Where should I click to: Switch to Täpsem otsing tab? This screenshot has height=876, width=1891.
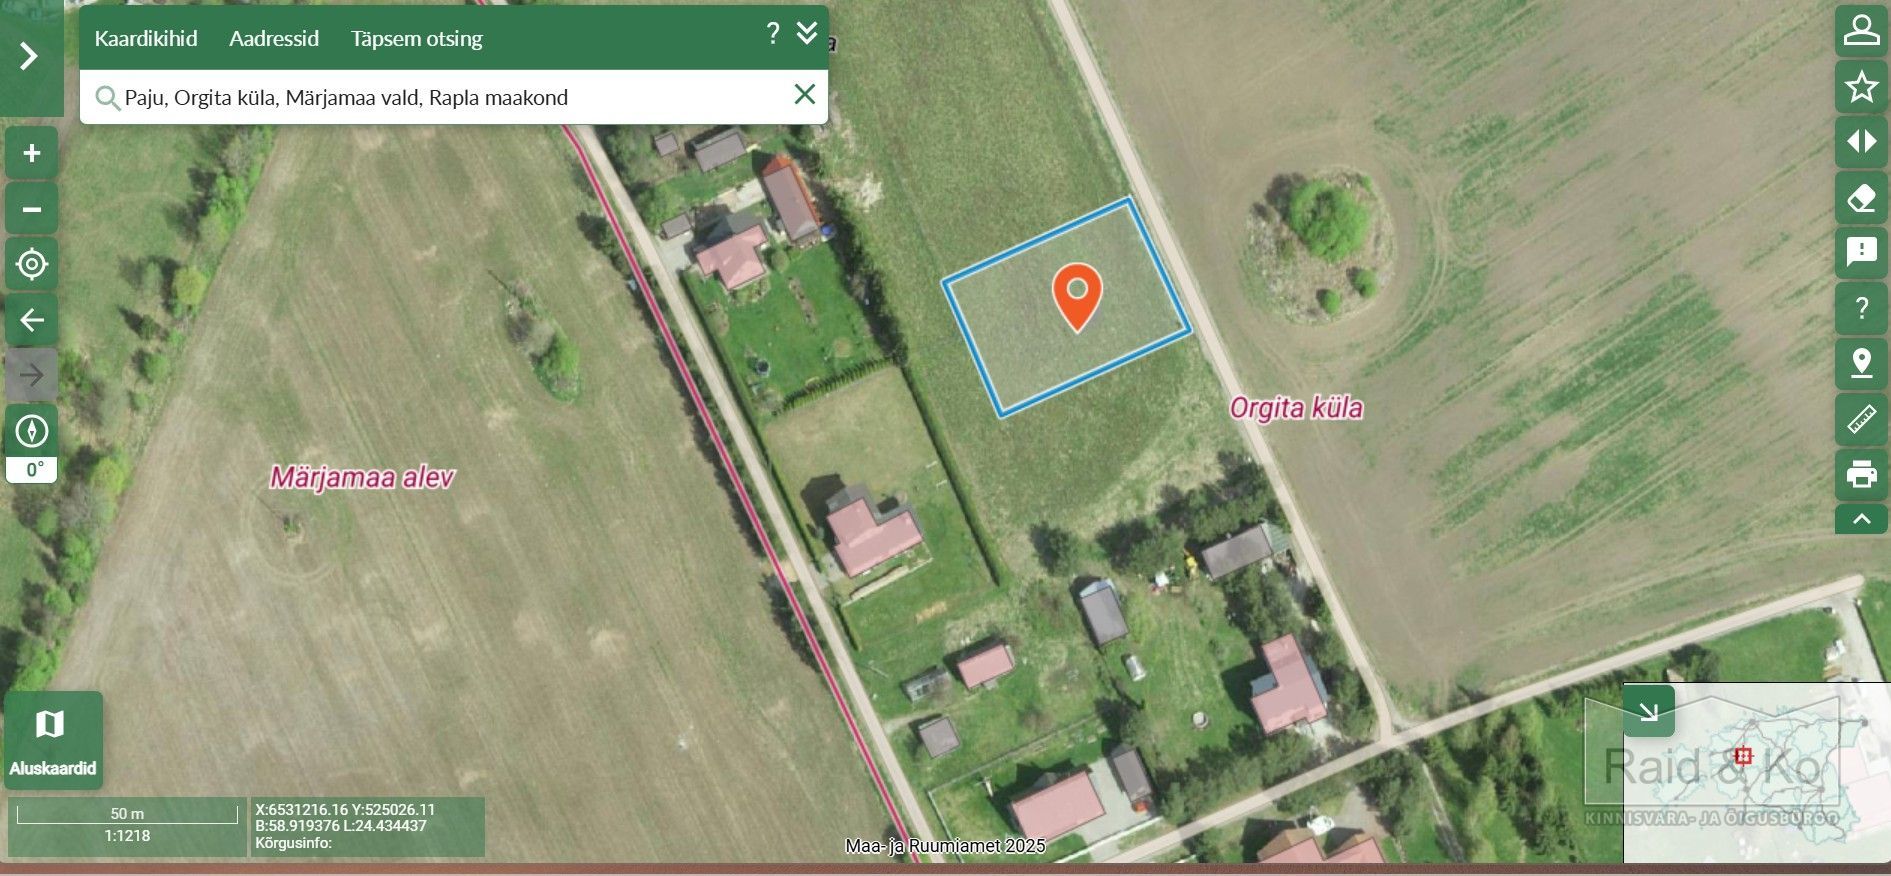tap(416, 38)
